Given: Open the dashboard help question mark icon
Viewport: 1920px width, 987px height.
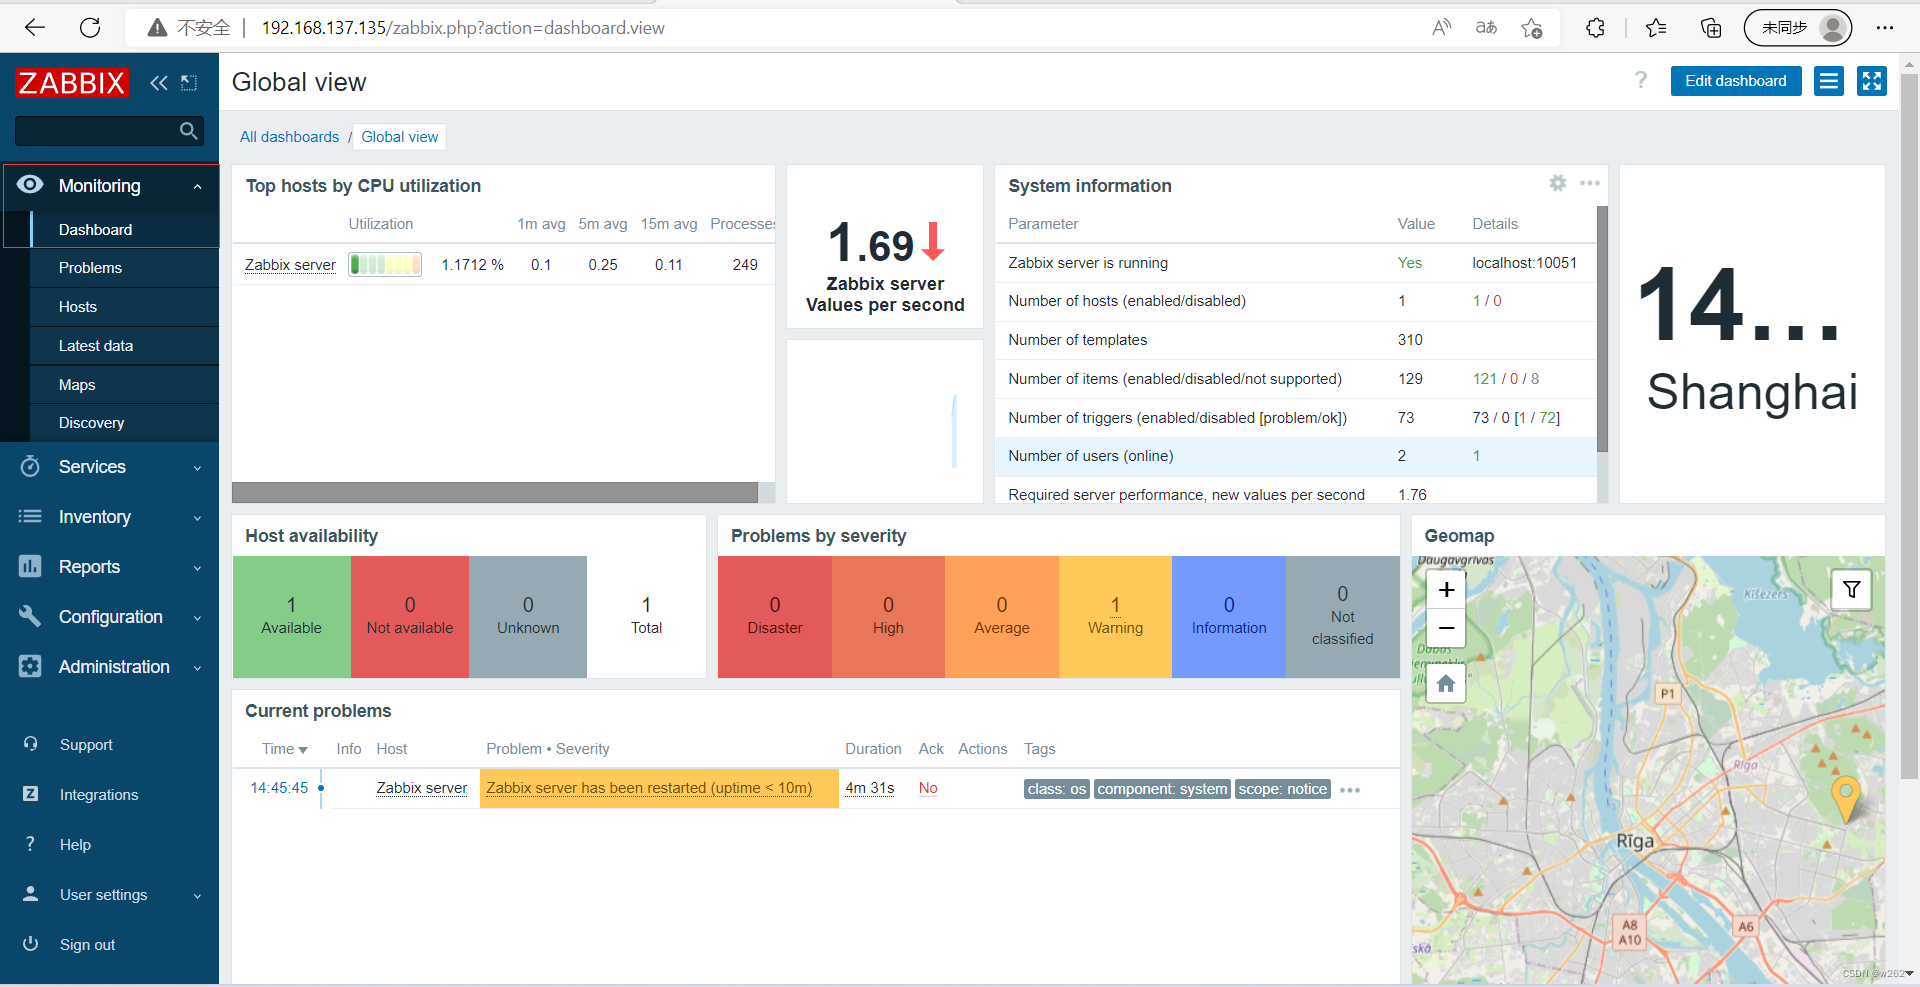Looking at the screenshot, I should (x=1641, y=80).
